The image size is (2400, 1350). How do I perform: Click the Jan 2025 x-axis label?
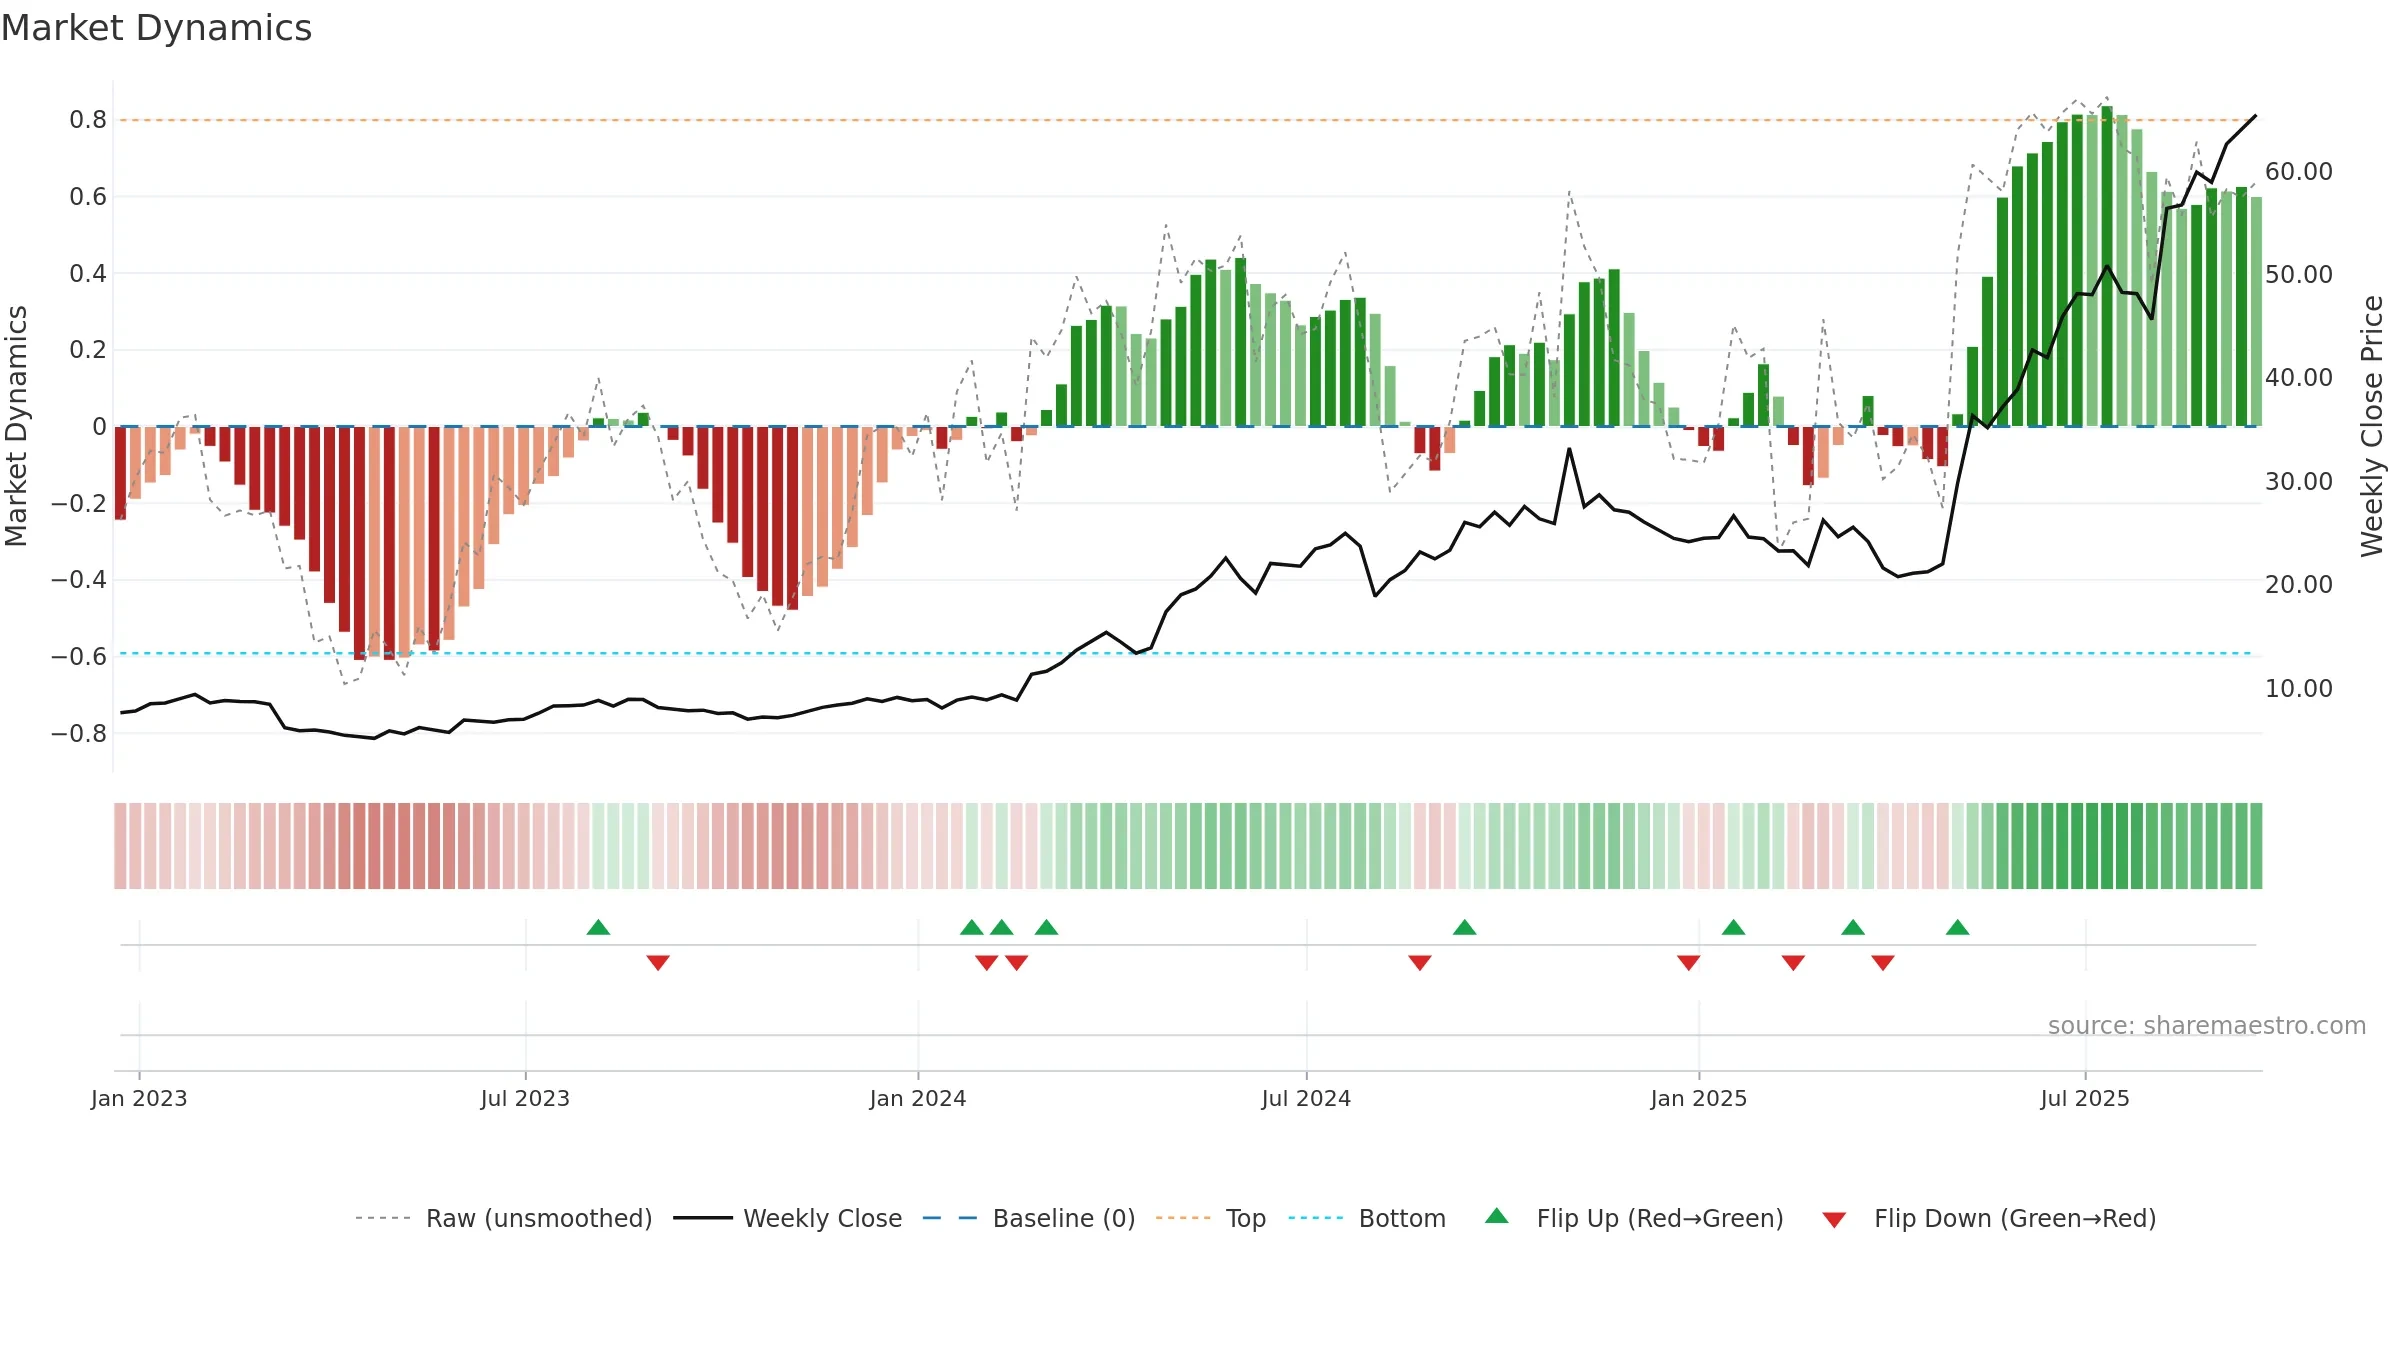(1699, 1098)
